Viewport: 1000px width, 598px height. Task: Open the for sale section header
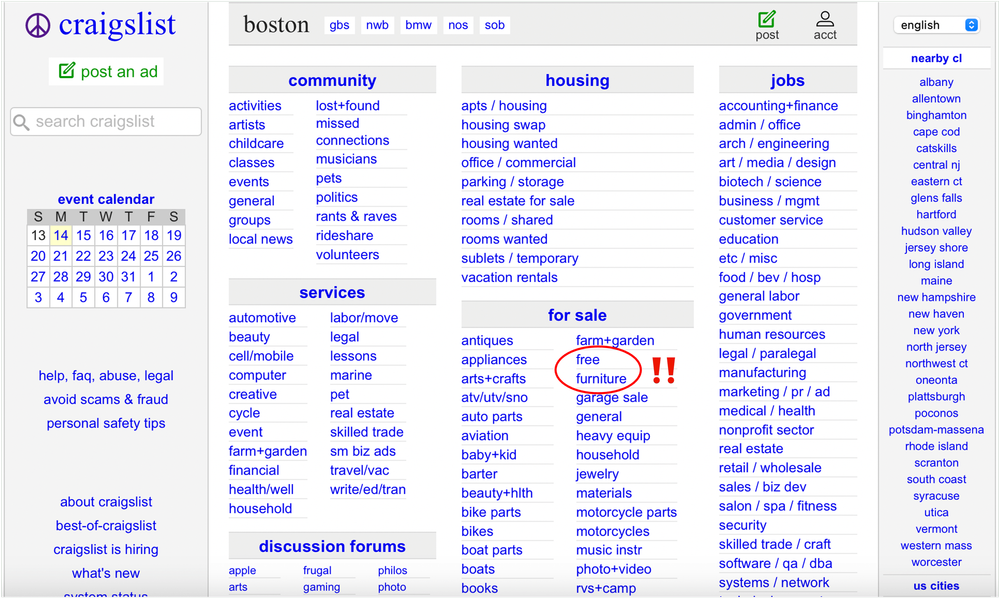[577, 315]
